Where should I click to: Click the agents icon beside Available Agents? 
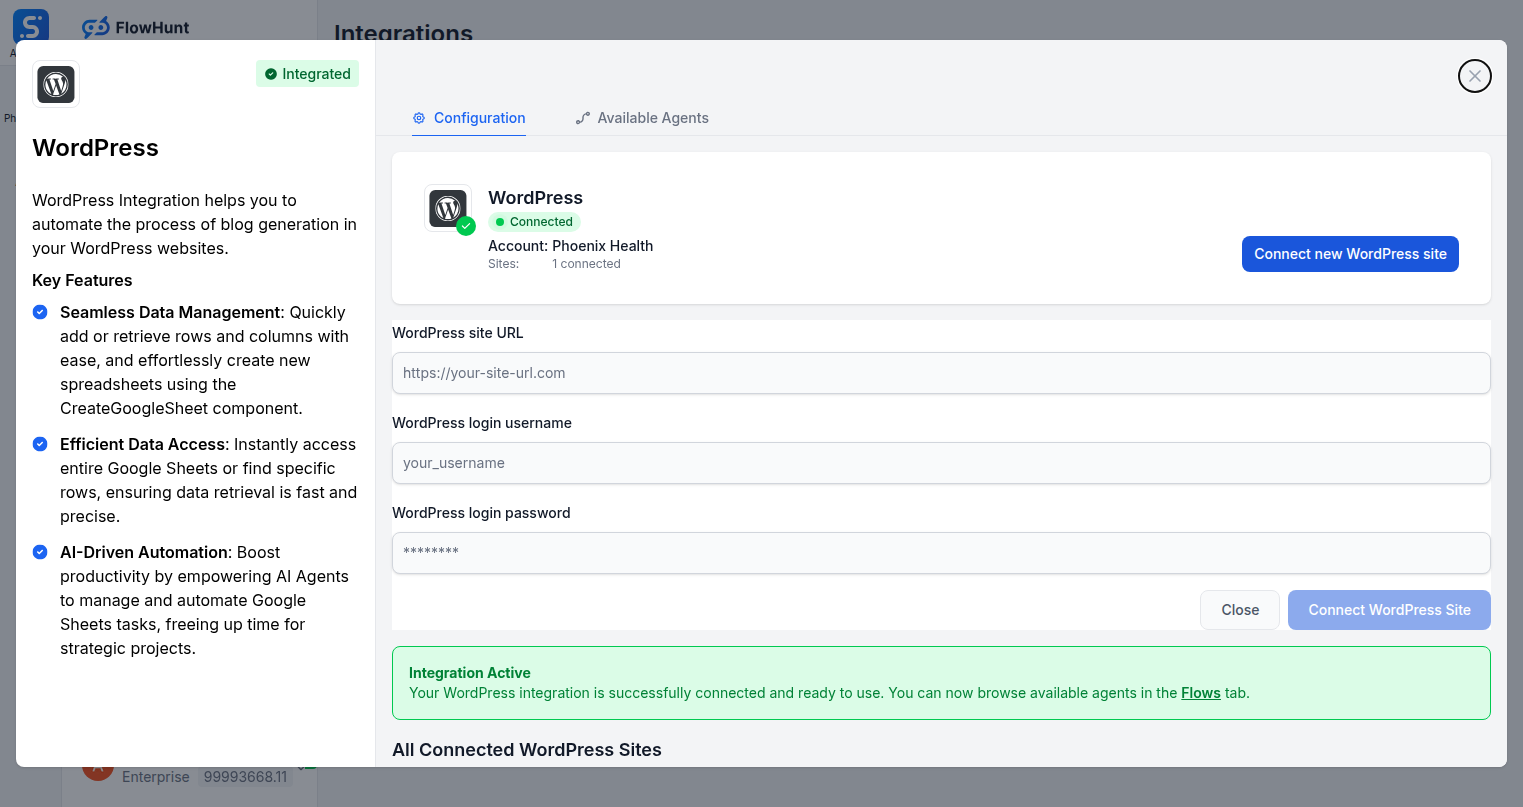click(582, 117)
